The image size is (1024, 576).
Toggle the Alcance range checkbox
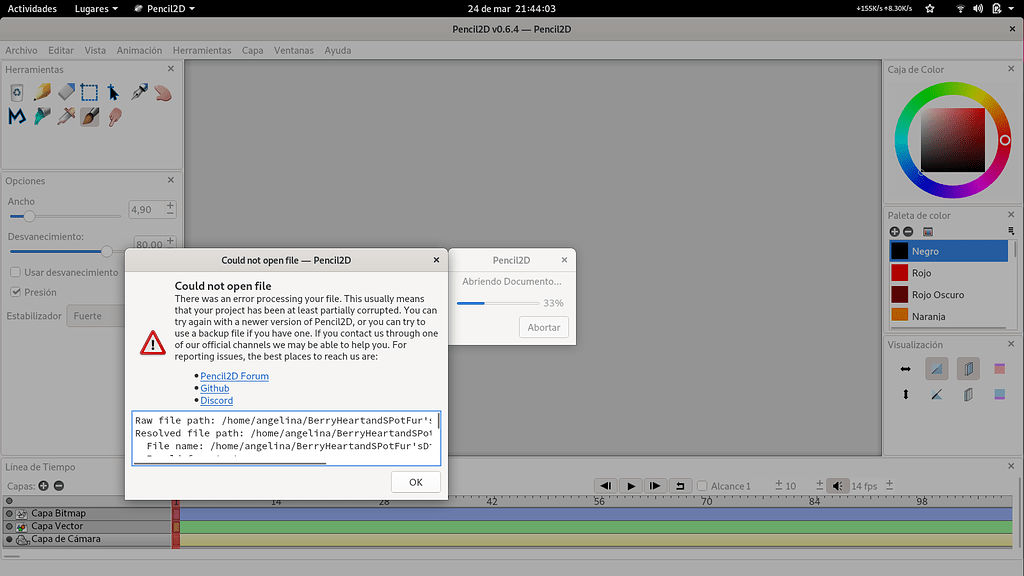[x=702, y=486]
